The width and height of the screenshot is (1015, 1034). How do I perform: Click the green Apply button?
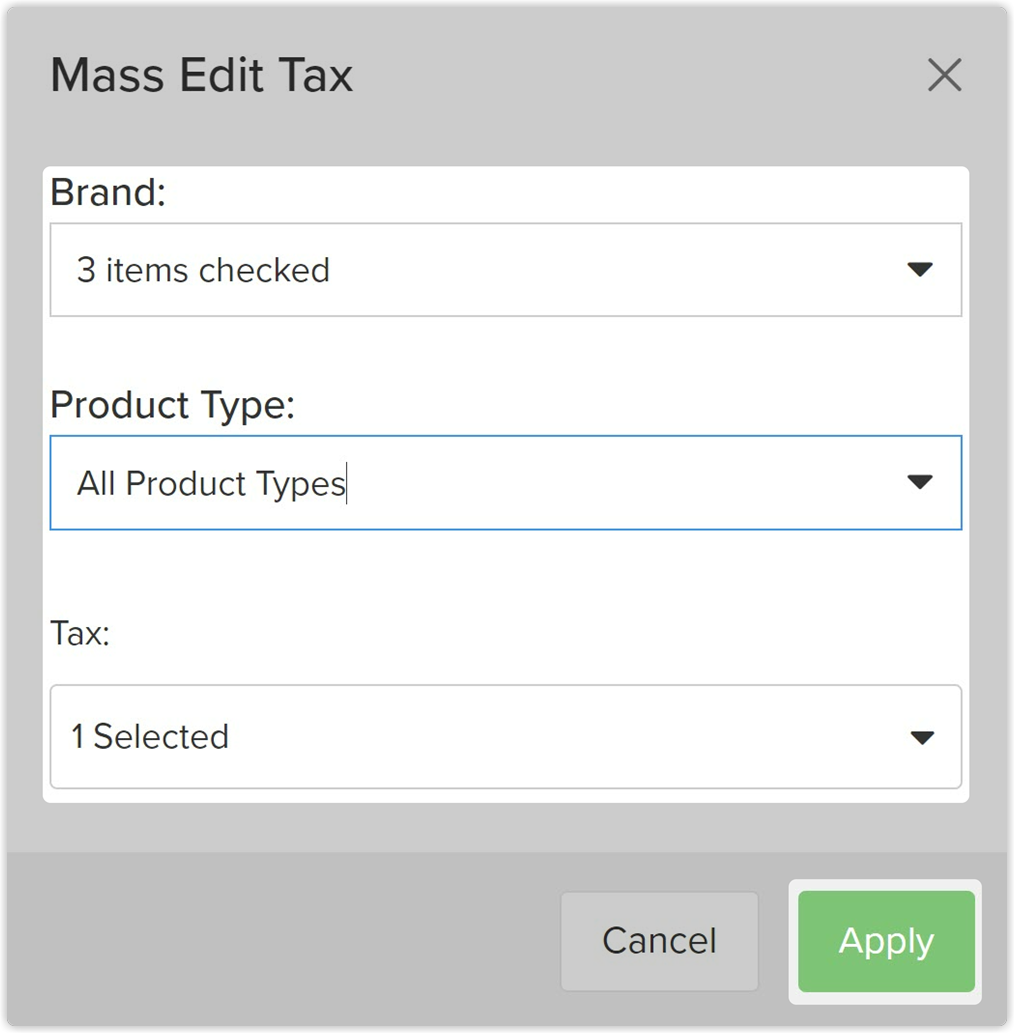(x=886, y=941)
